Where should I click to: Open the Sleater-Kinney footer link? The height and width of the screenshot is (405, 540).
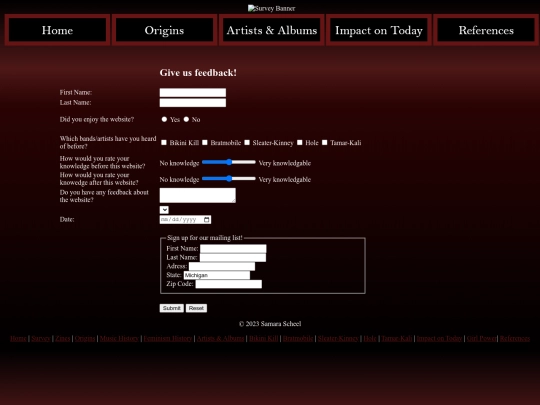[x=338, y=339]
